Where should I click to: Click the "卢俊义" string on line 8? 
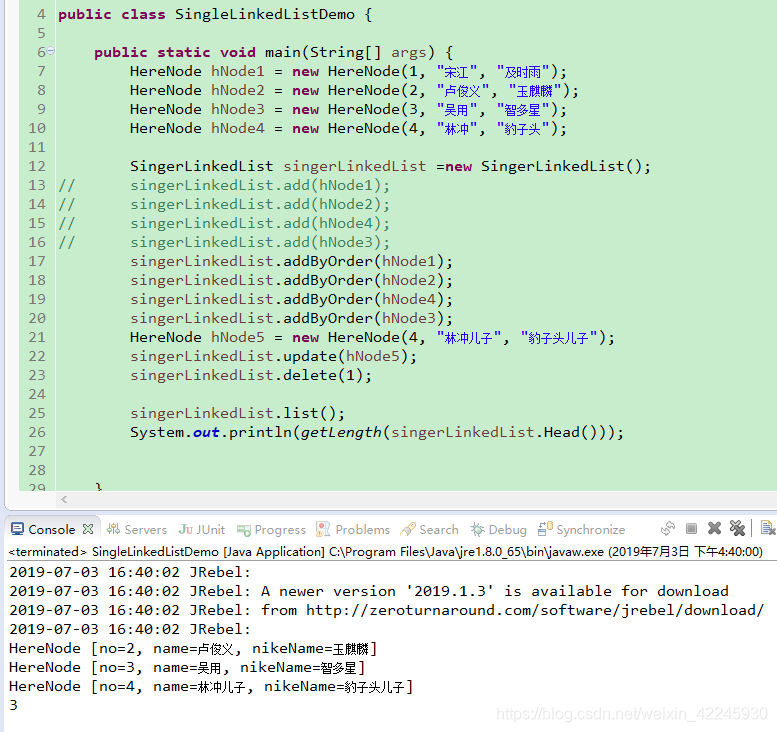(463, 91)
